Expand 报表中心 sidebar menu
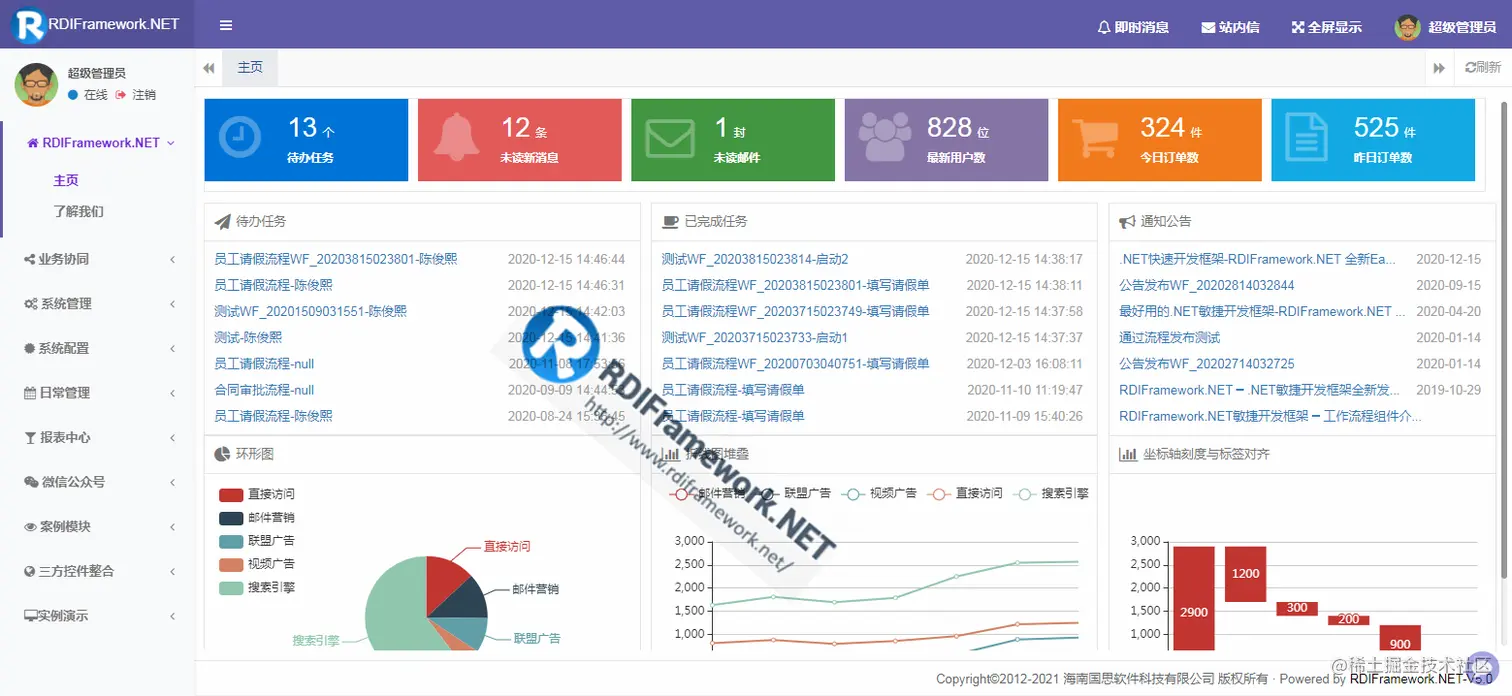 point(98,438)
